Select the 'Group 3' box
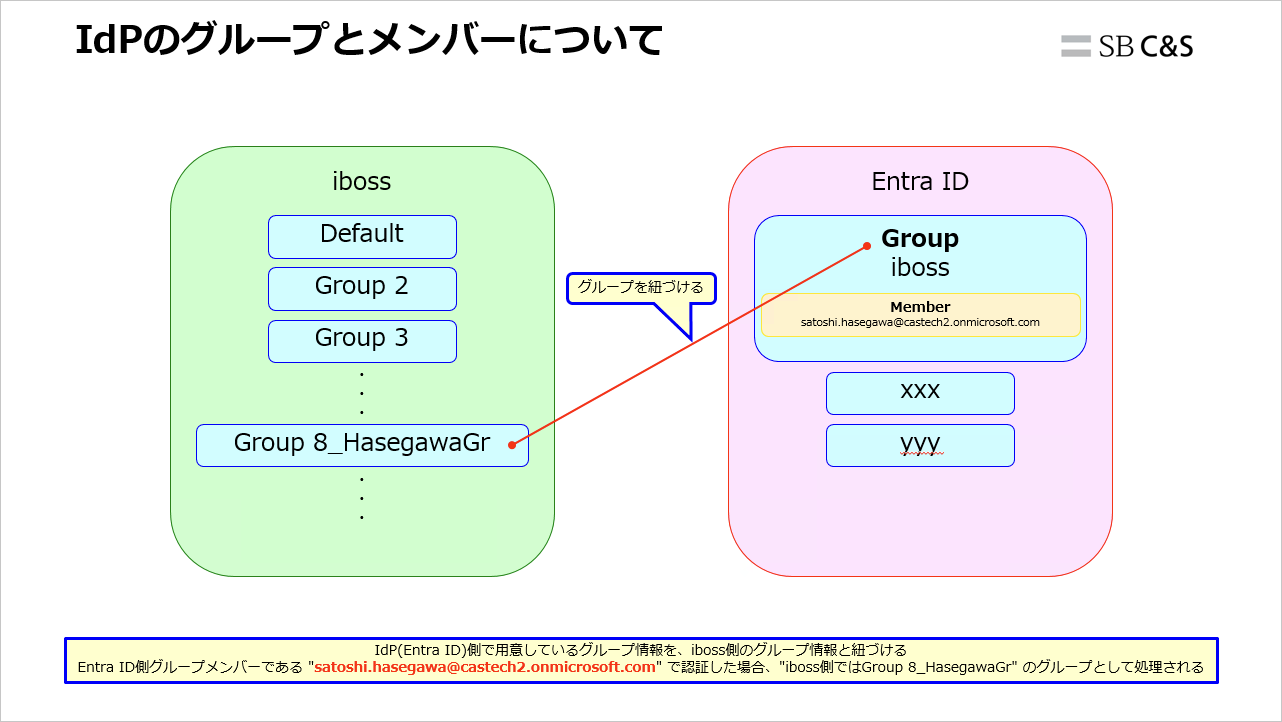 pos(362,341)
